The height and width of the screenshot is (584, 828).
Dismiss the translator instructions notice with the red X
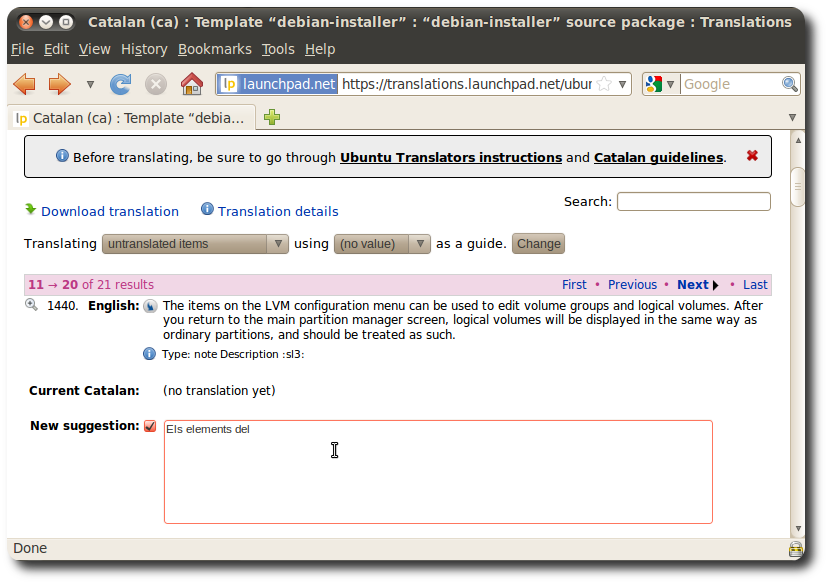pos(752,156)
